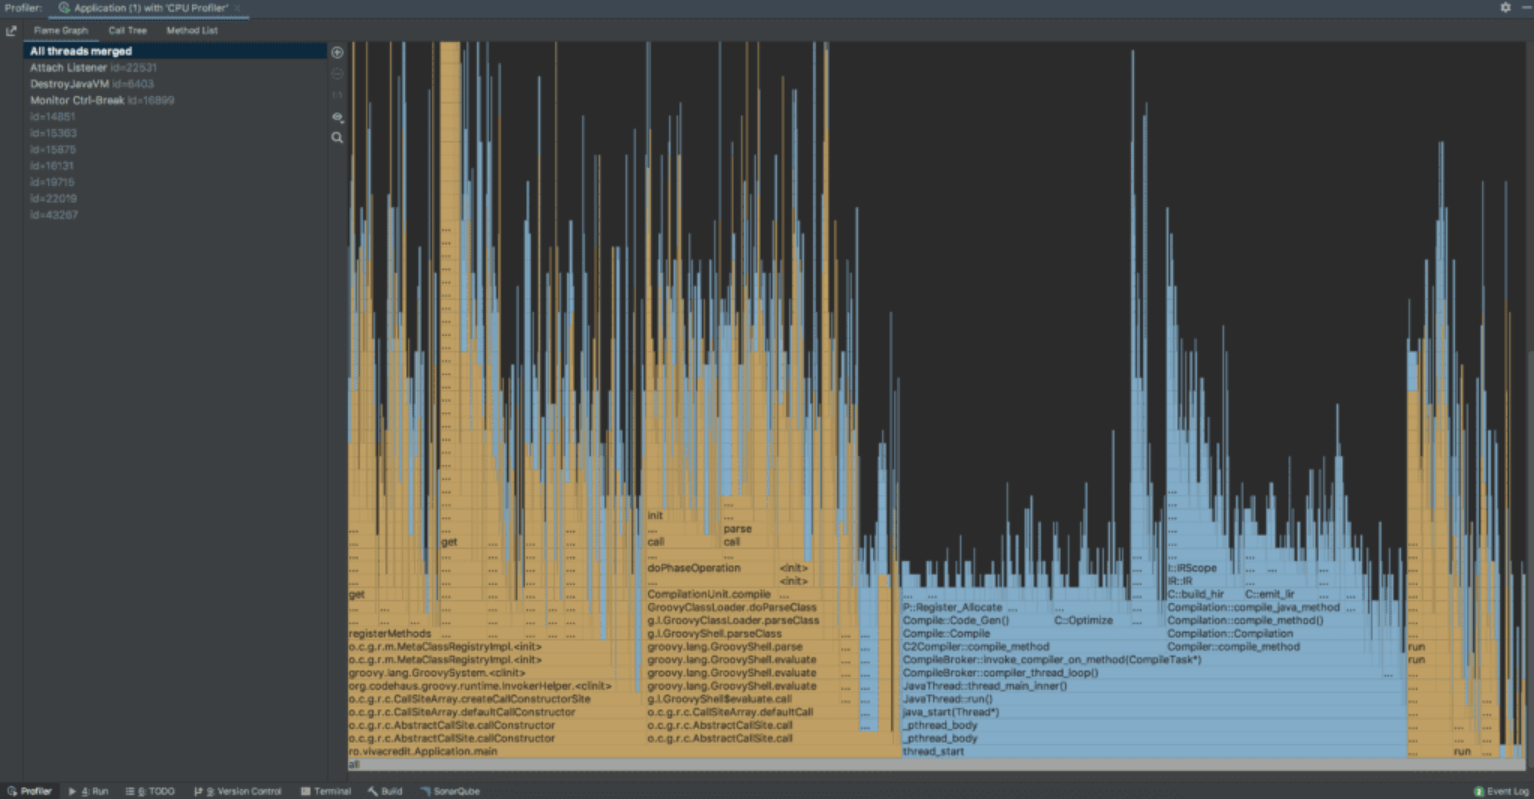The image size is (1534, 799).
Task: Switch to the Call Tree tab
Action: click(127, 31)
